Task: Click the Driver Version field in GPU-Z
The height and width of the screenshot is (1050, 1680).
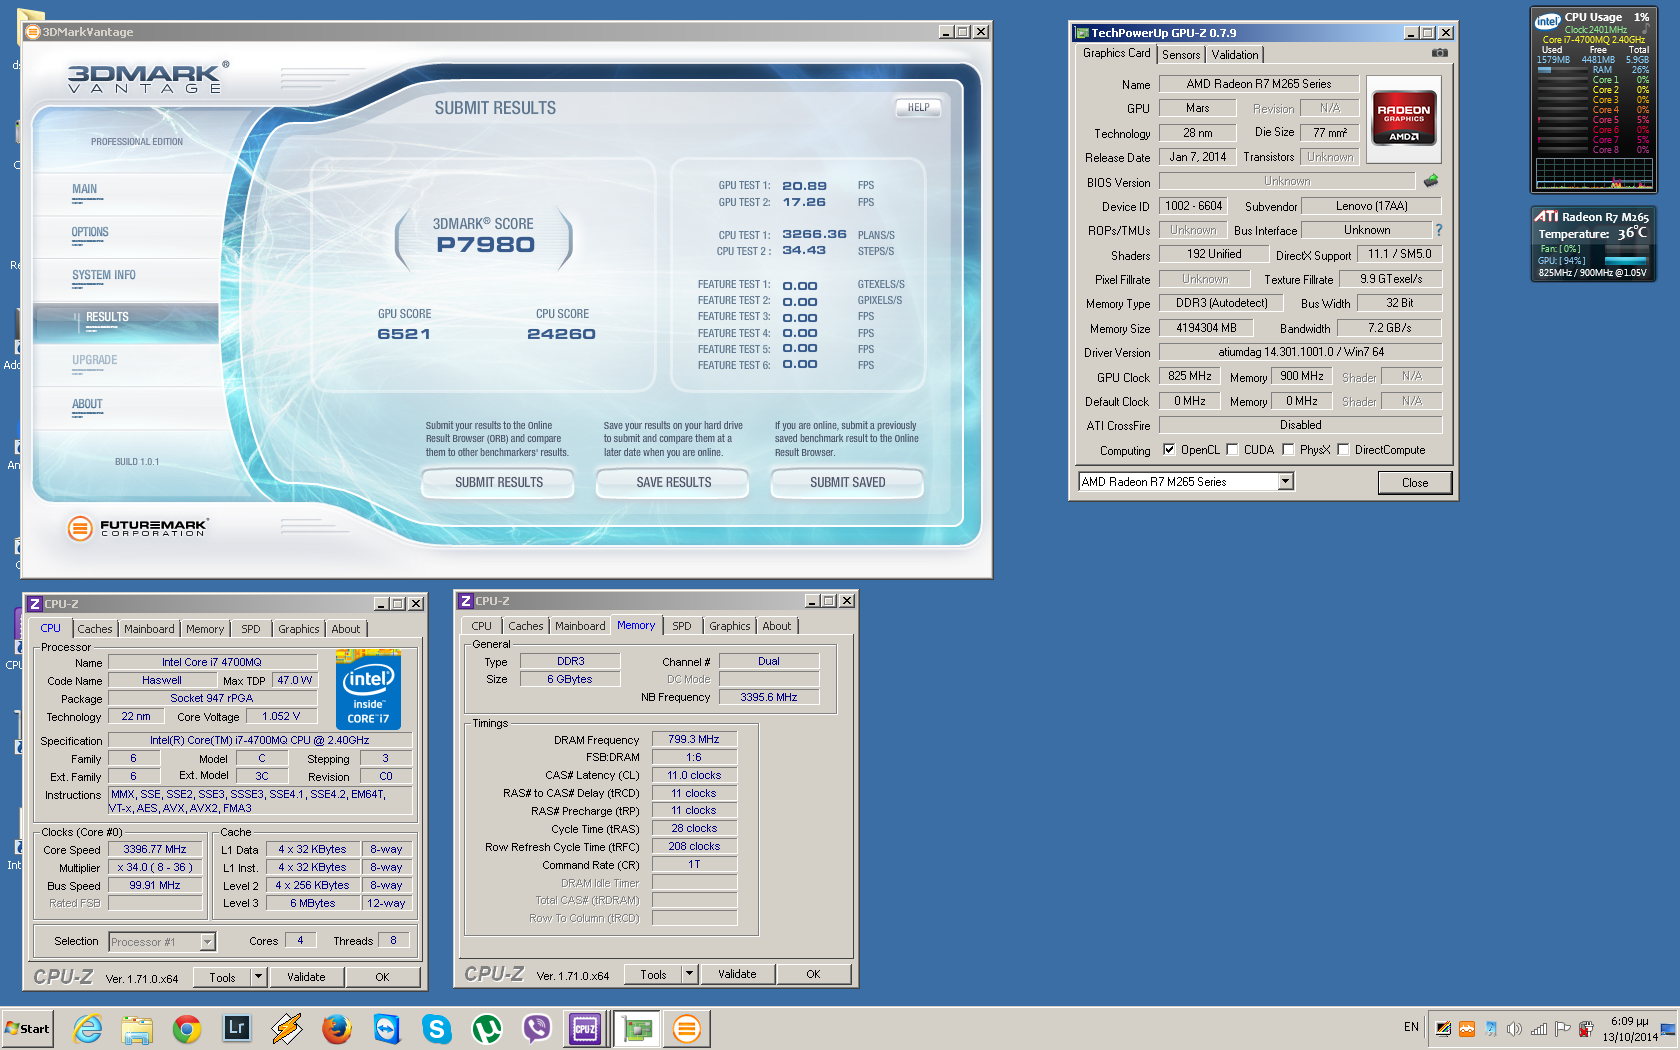Action: tap(1300, 352)
